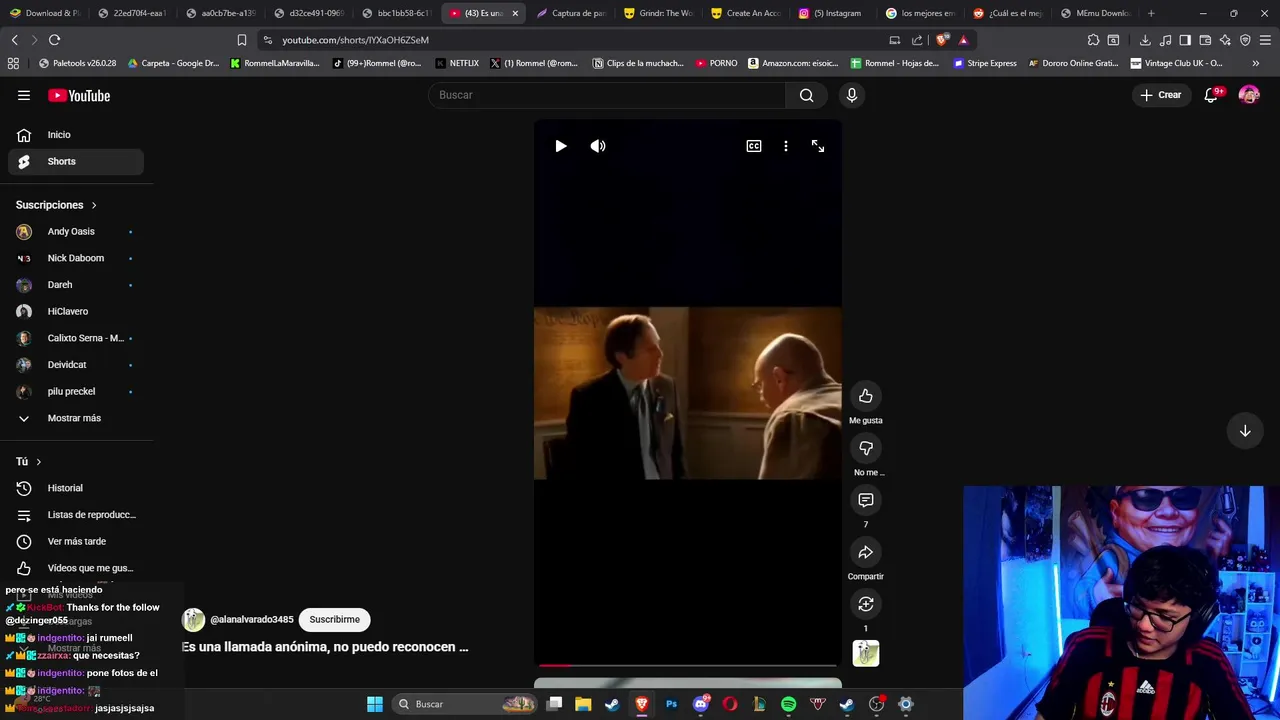This screenshot has height=720, width=1280.
Task: Open the Deividcat subscription
Action: pos(75,365)
